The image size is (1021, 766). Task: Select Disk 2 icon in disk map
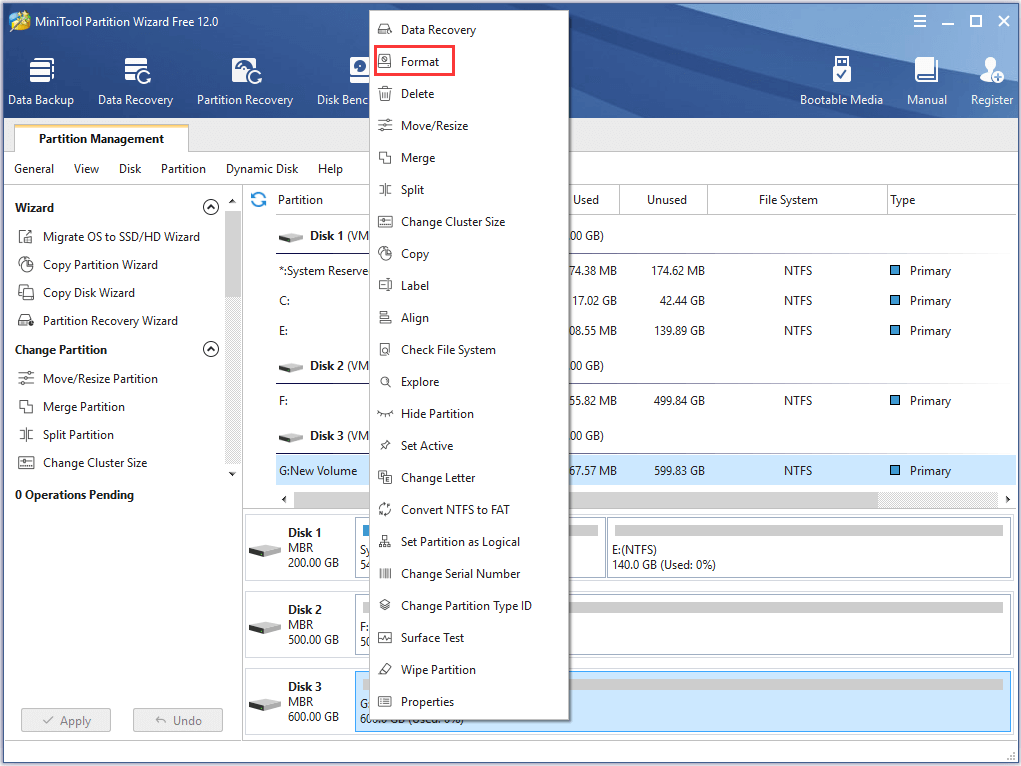click(265, 627)
